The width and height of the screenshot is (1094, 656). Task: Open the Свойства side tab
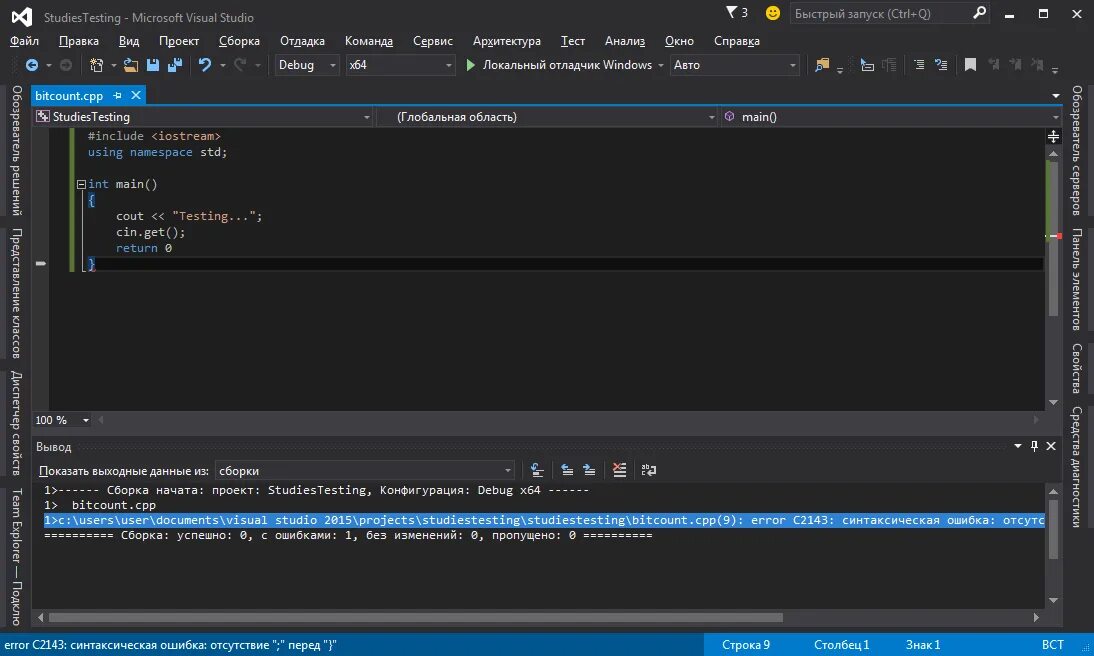pos(1077,368)
